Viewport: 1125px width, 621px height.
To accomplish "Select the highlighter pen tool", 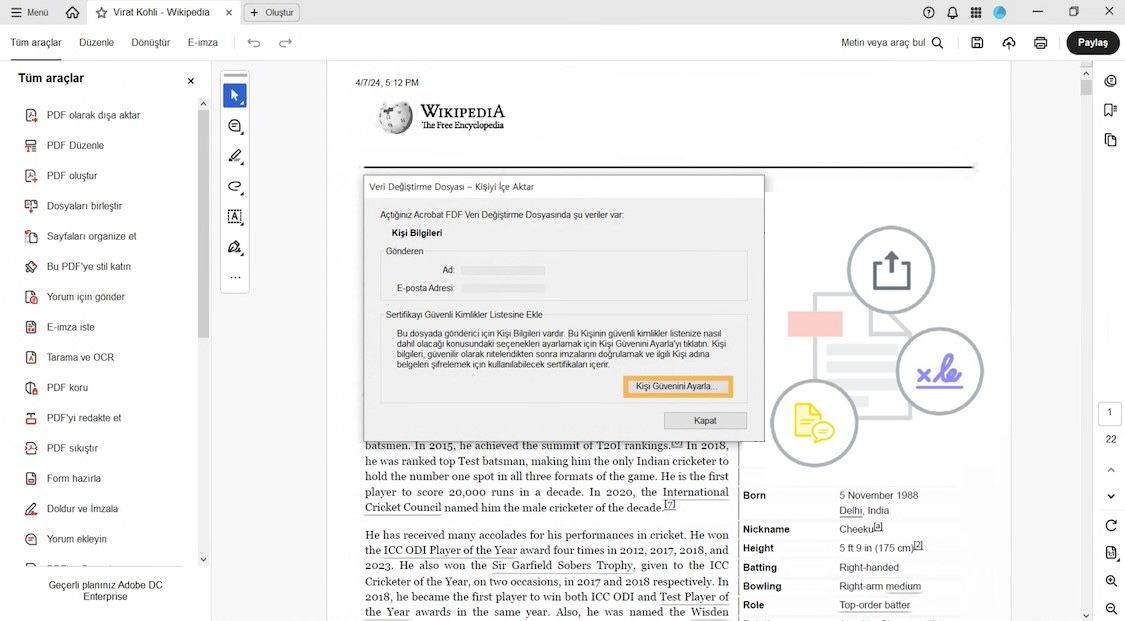I will (x=235, y=156).
